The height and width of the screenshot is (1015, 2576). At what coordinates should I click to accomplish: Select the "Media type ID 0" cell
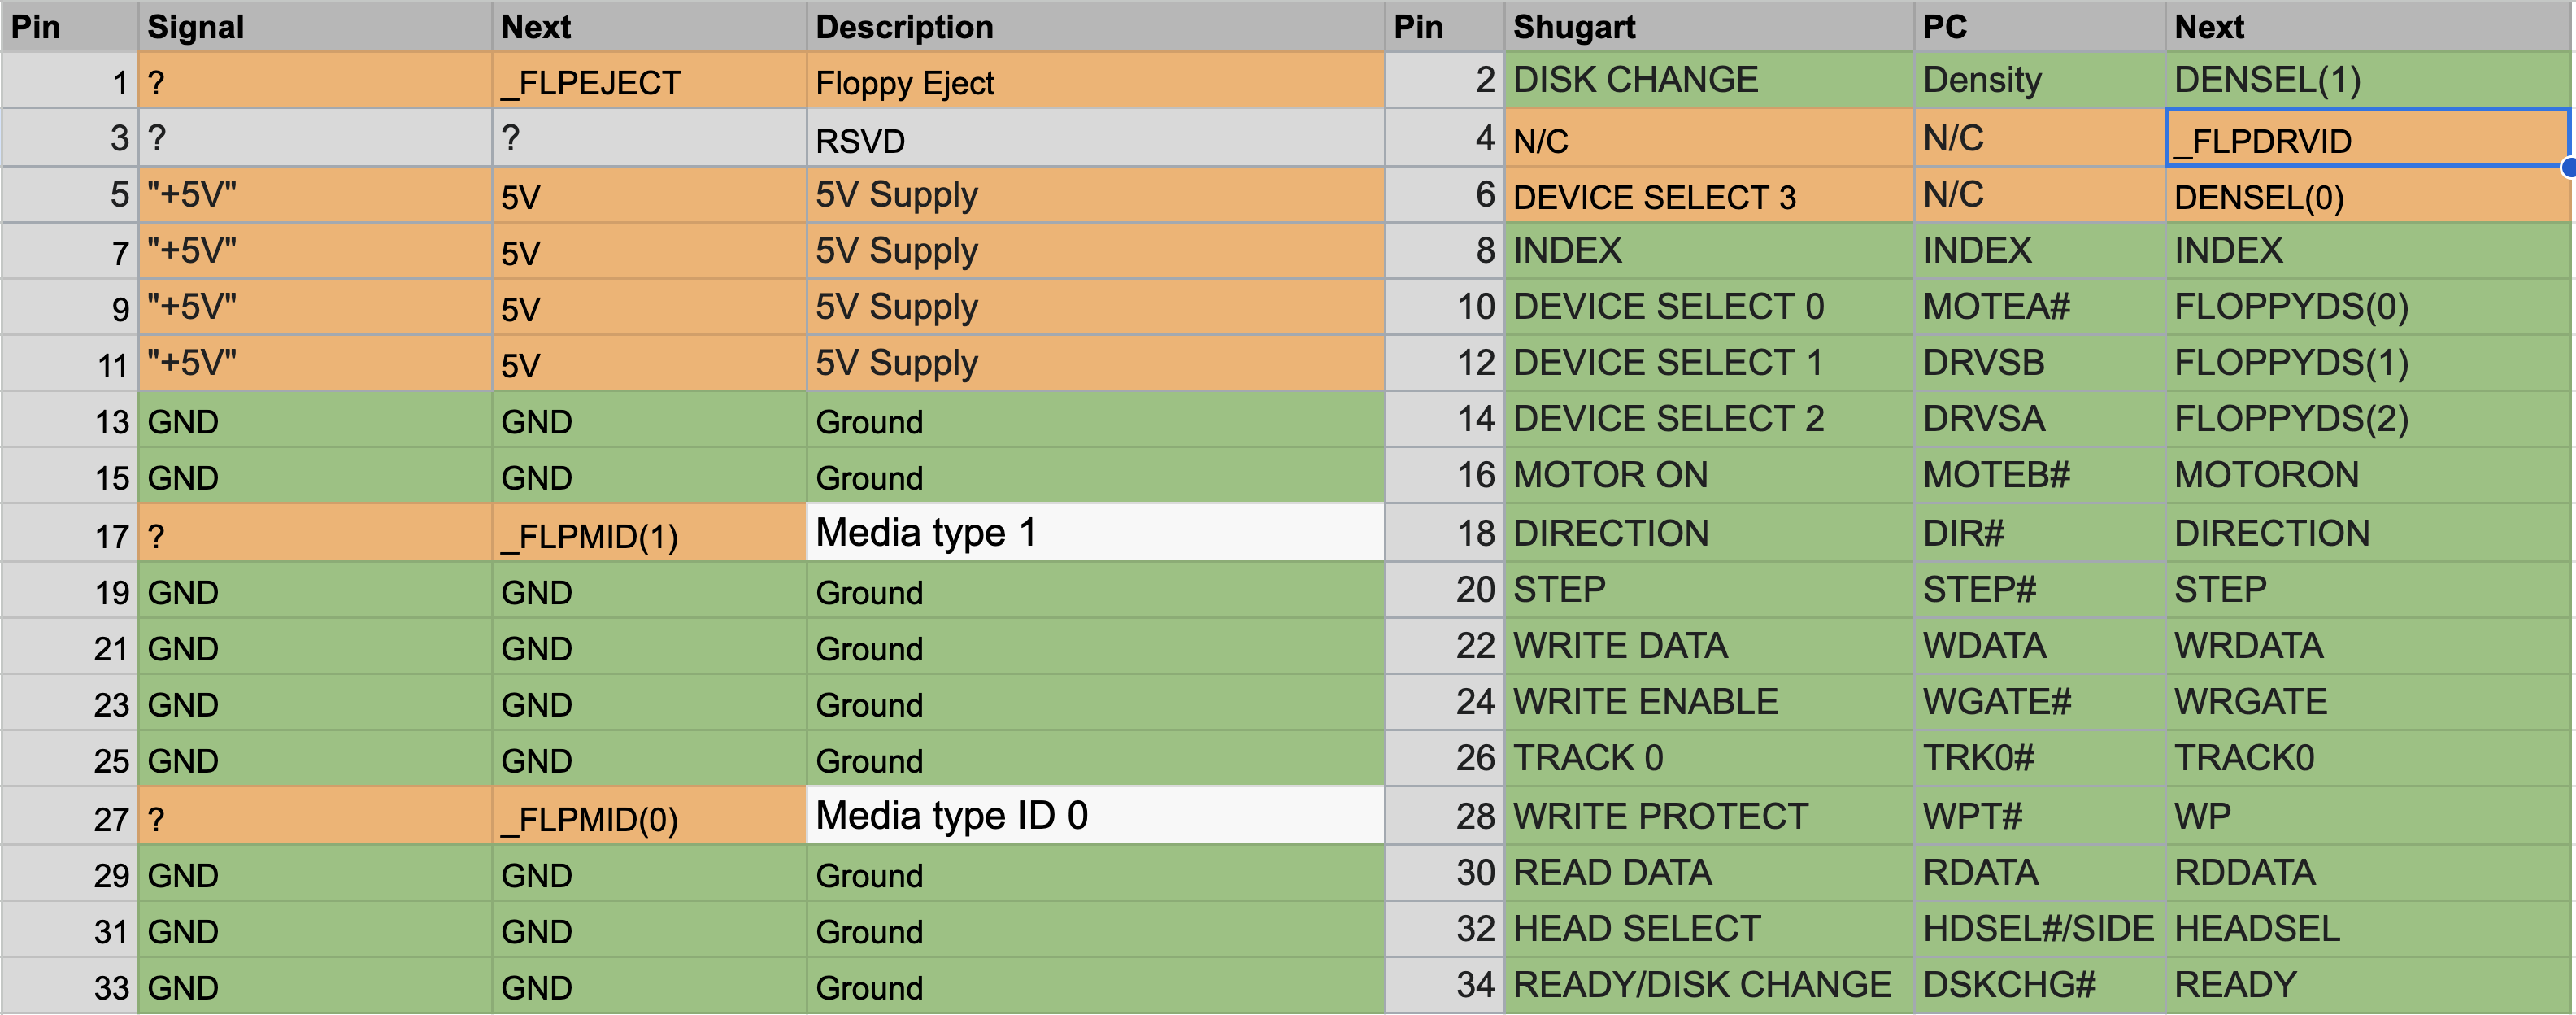1094,816
